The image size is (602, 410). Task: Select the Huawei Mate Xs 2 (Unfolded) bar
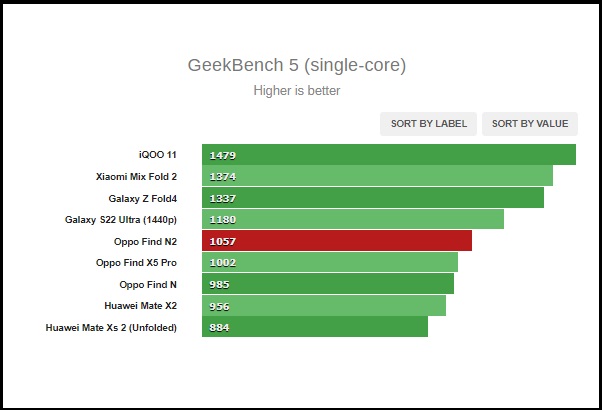pyautogui.click(x=314, y=327)
